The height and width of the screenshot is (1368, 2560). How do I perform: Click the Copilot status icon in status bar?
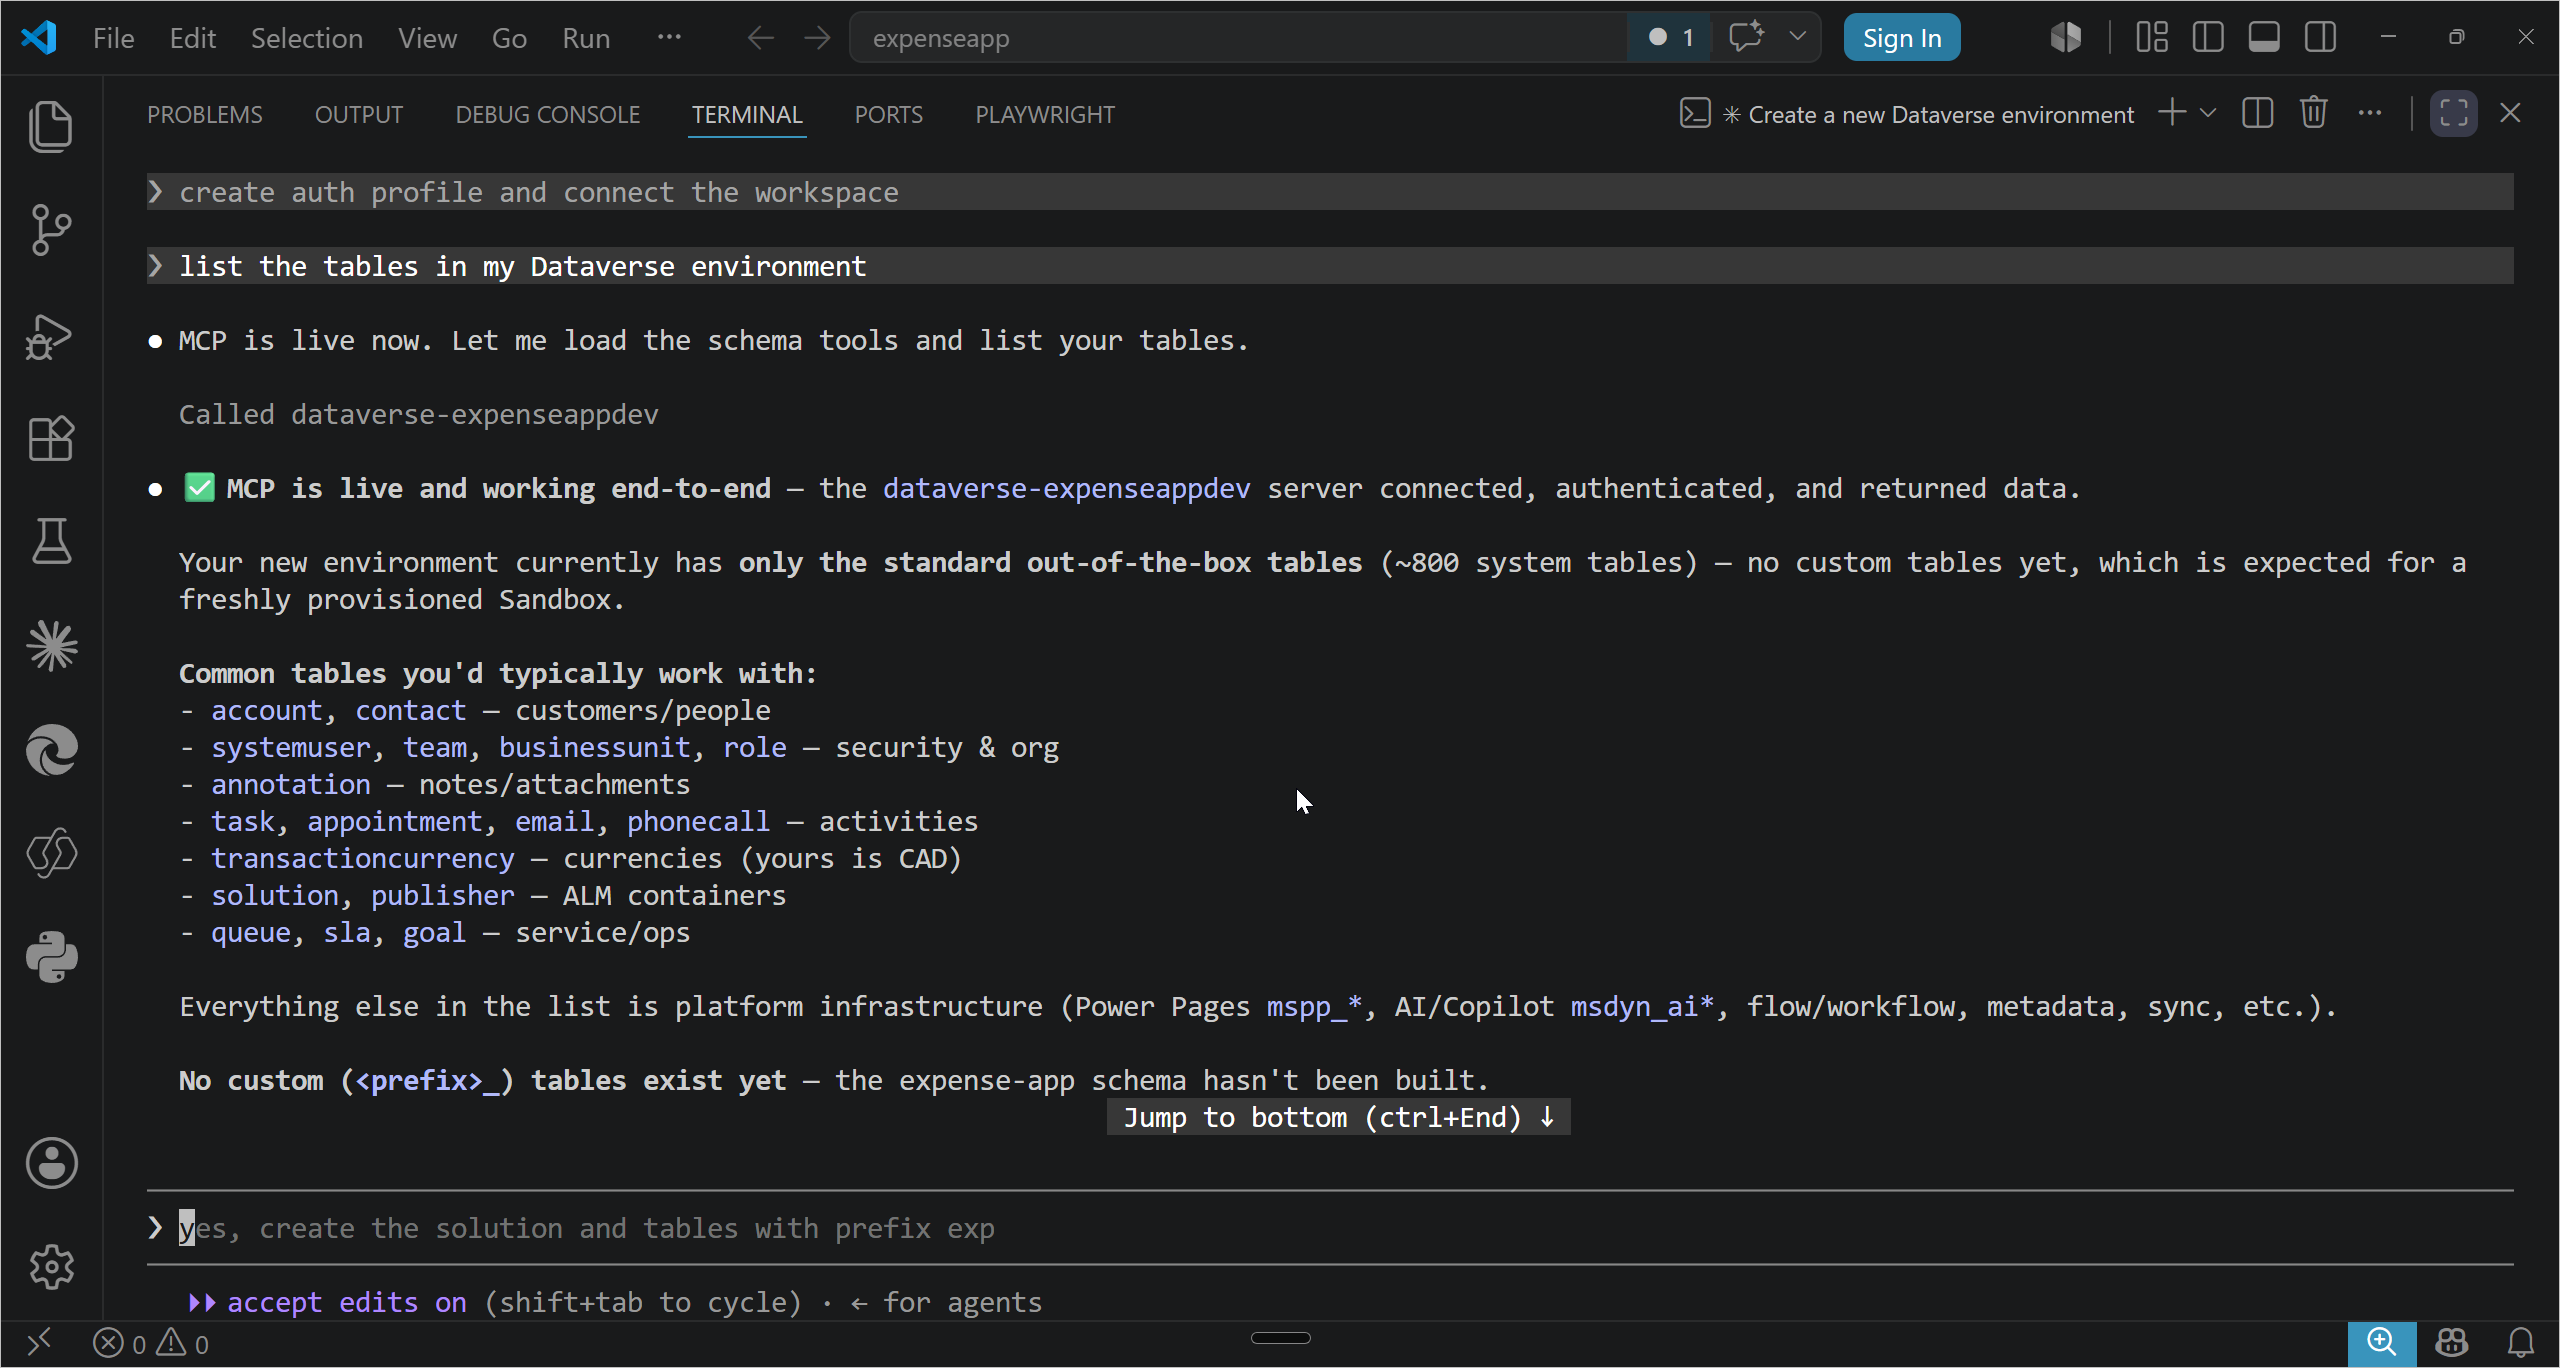(x=2452, y=1343)
